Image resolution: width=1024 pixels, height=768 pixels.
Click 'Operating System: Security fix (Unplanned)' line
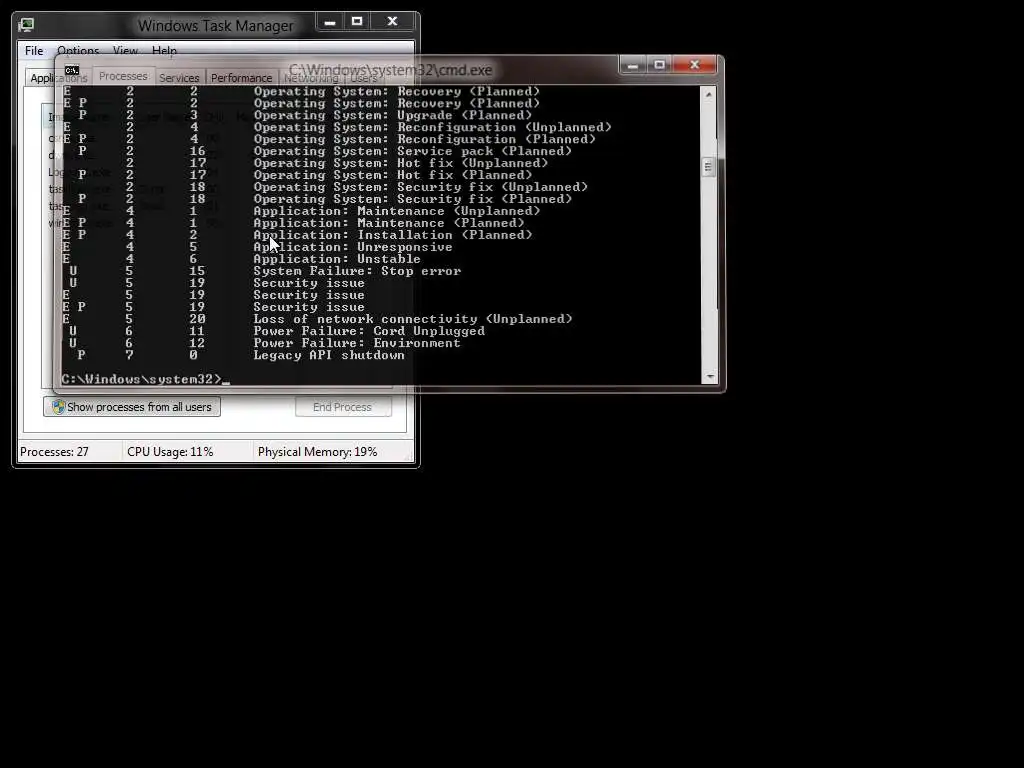tap(421, 187)
